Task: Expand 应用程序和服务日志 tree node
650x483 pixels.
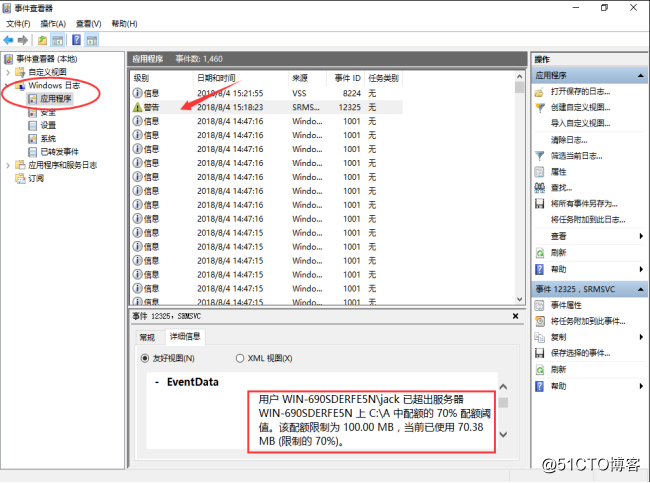Action: pyautogui.click(x=8, y=165)
